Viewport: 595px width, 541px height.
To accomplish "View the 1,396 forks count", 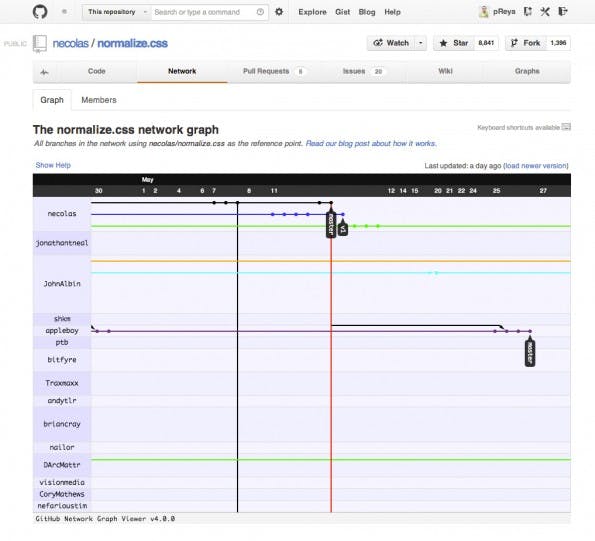I will coord(558,43).
